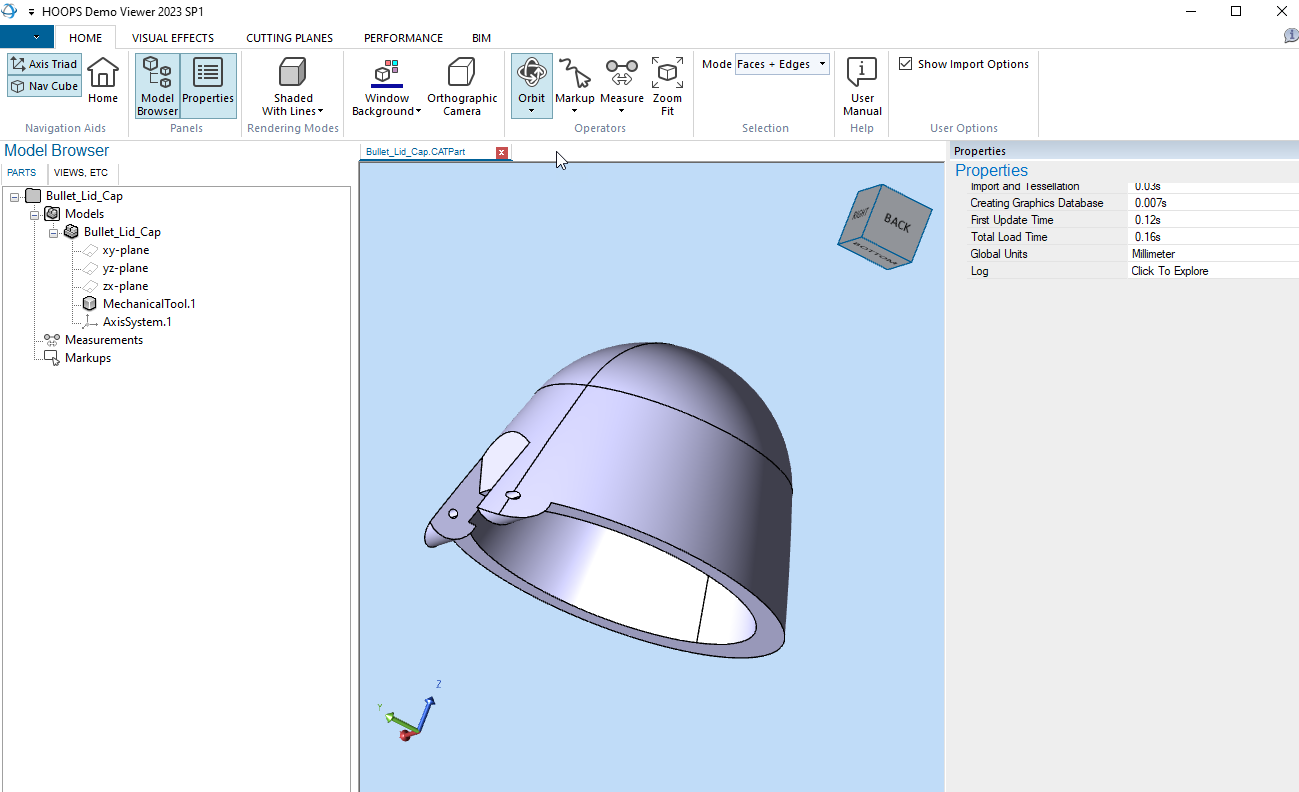Enable the Axis Triad navigation aid

click(44, 63)
